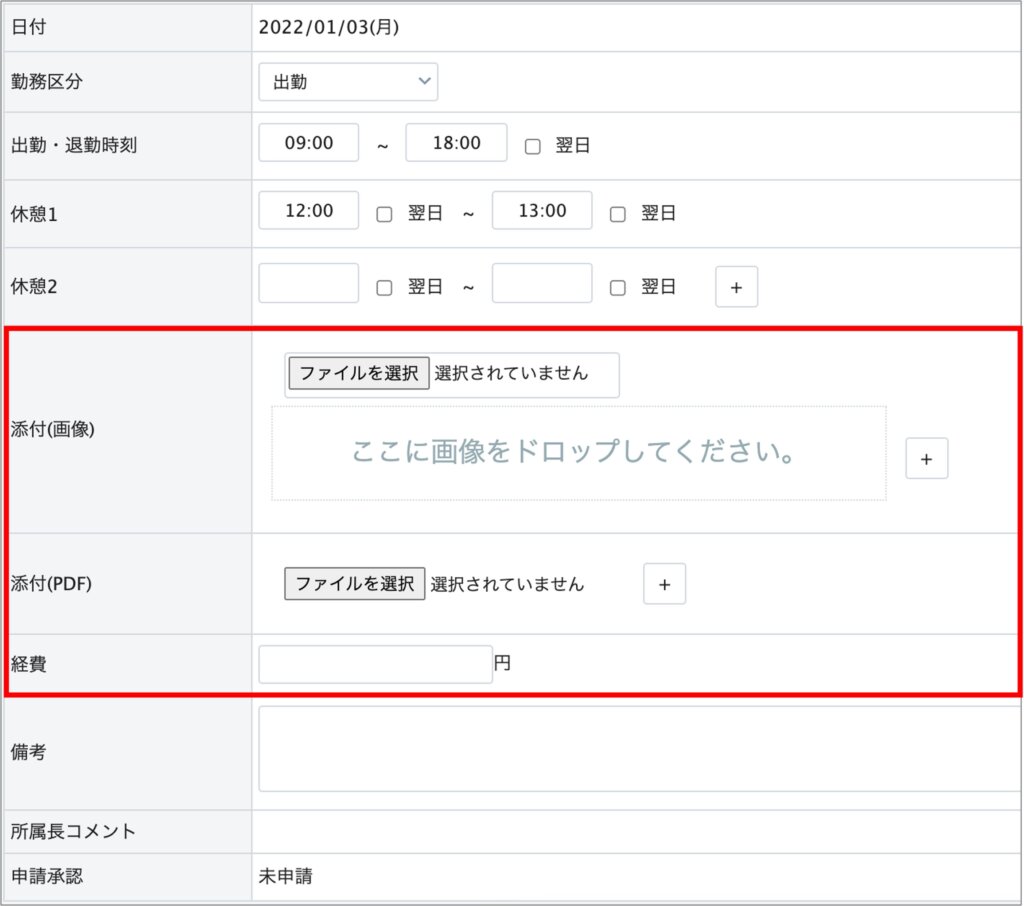Viewport: 1024px width, 906px height.
Task: Click the 休憩1 start time field showing 12:00
Action: (308, 211)
